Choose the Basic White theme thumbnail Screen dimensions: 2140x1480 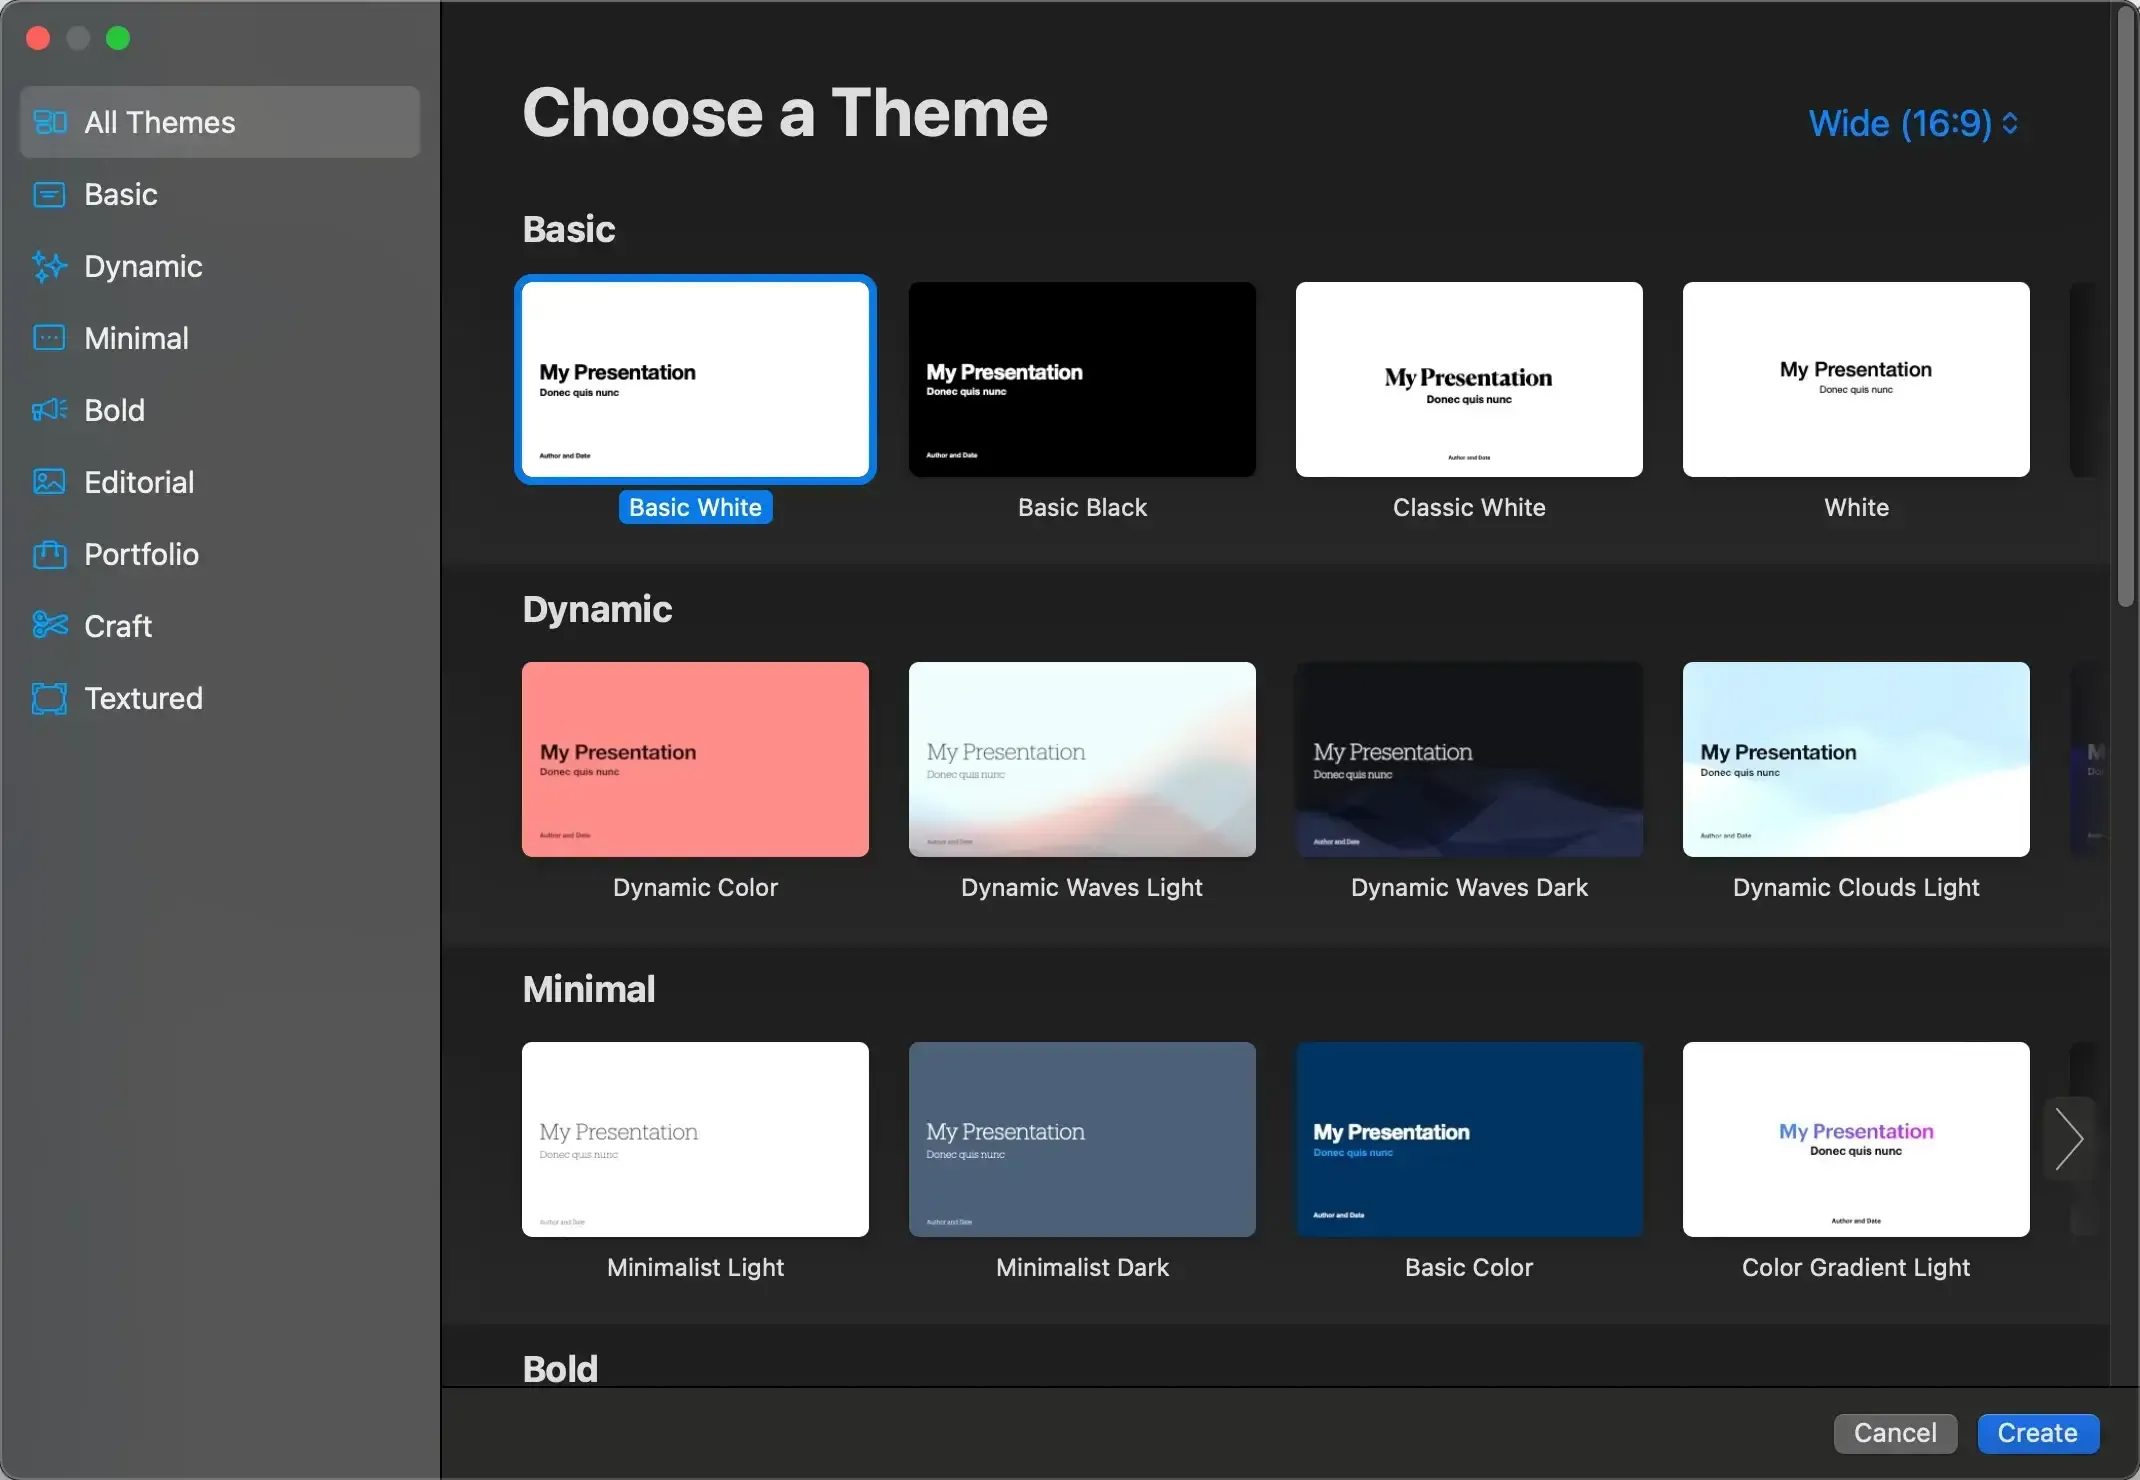[695, 379]
